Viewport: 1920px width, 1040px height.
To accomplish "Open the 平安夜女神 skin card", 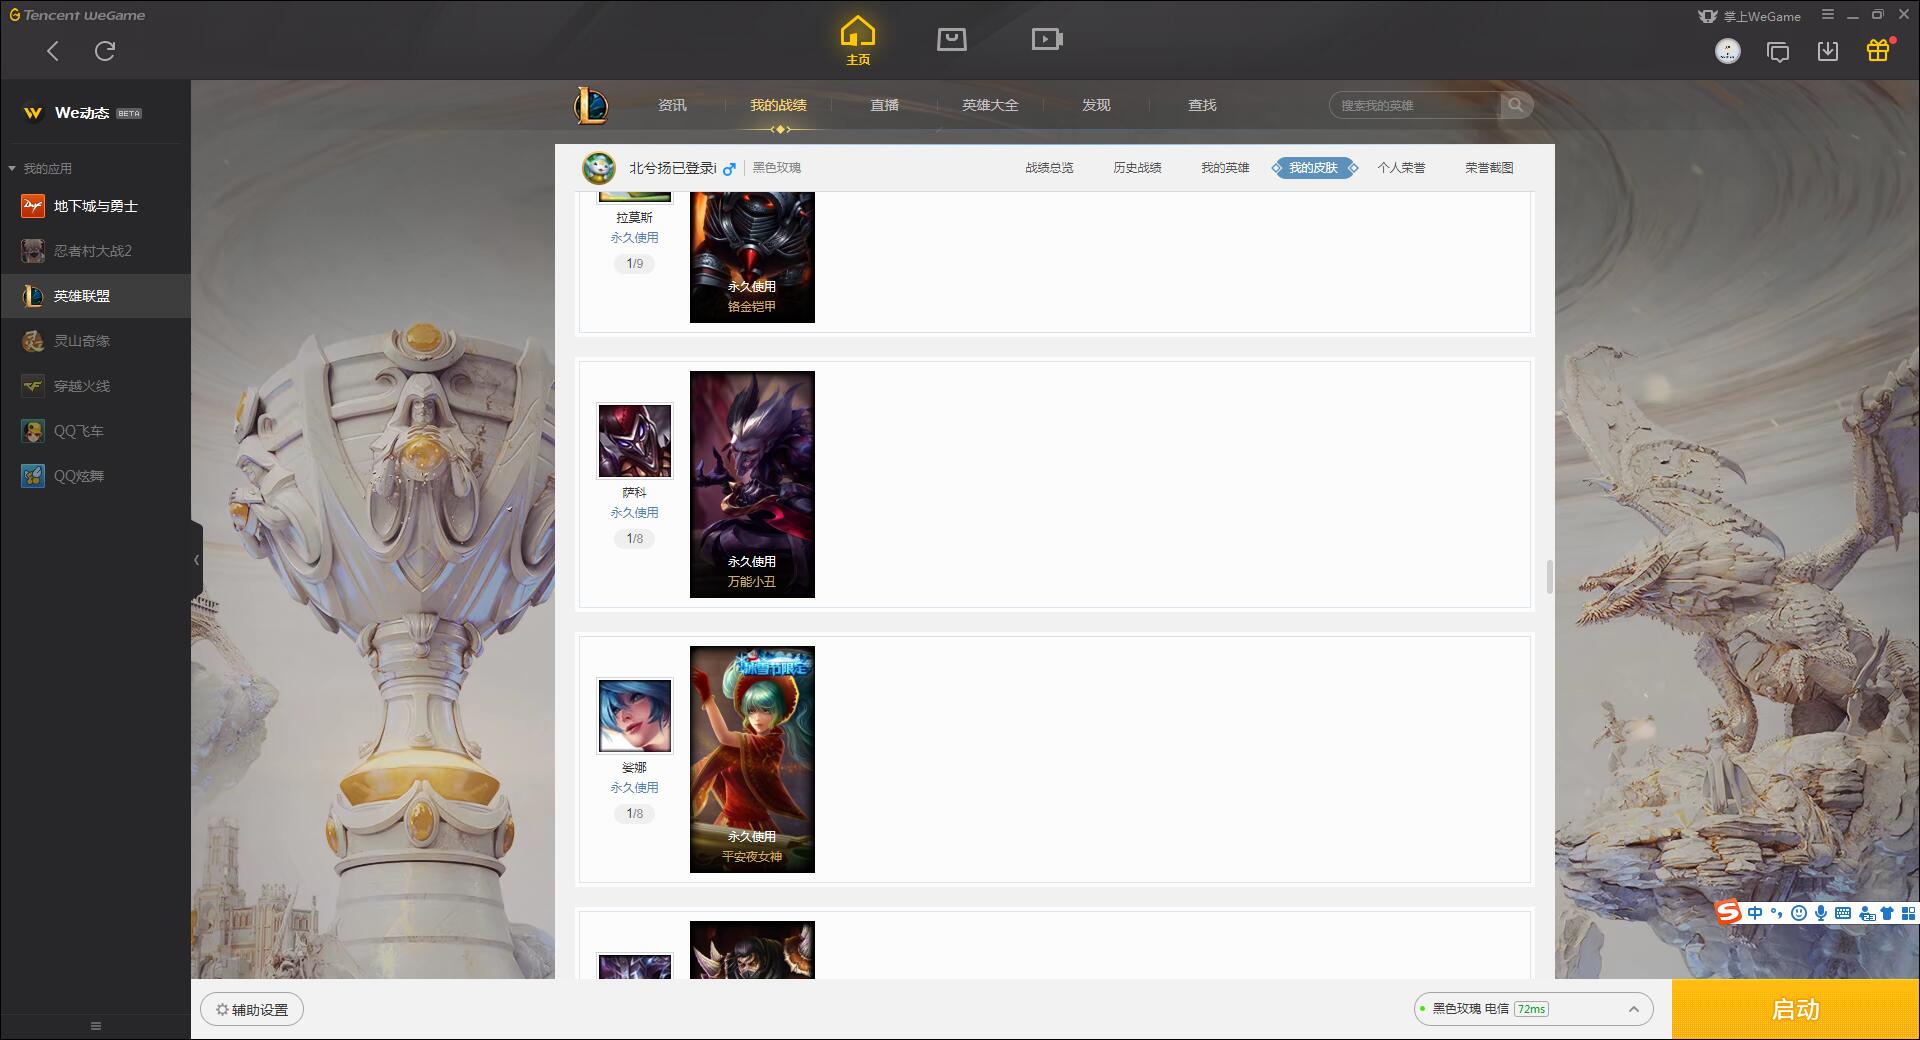I will click(752, 760).
